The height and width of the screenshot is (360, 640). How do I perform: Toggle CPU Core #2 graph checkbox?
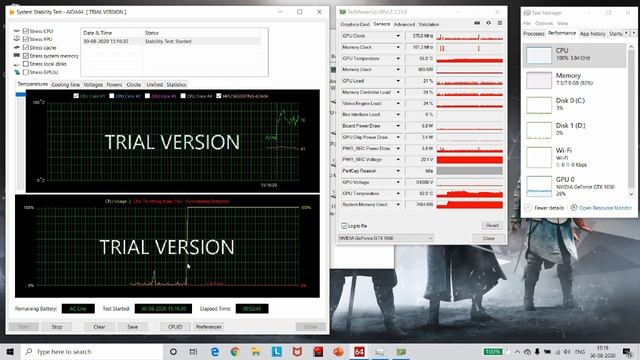click(111, 96)
